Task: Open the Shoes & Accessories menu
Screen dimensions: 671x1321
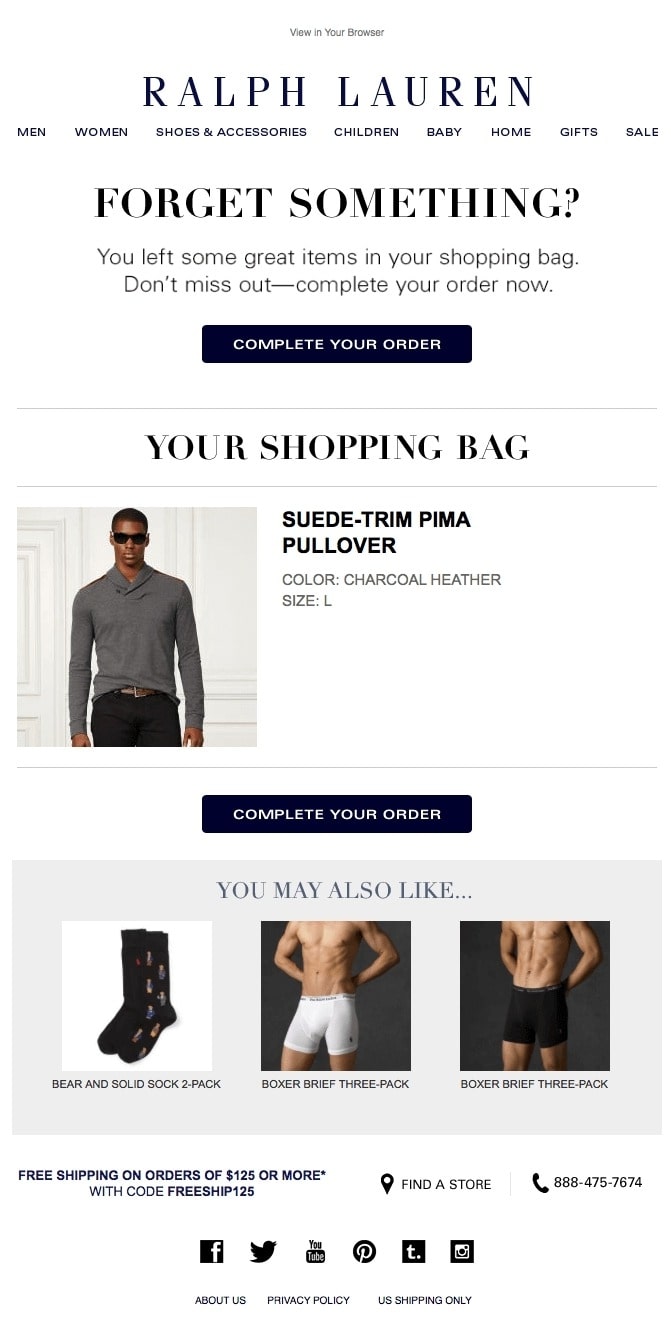Action: pos(231,132)
